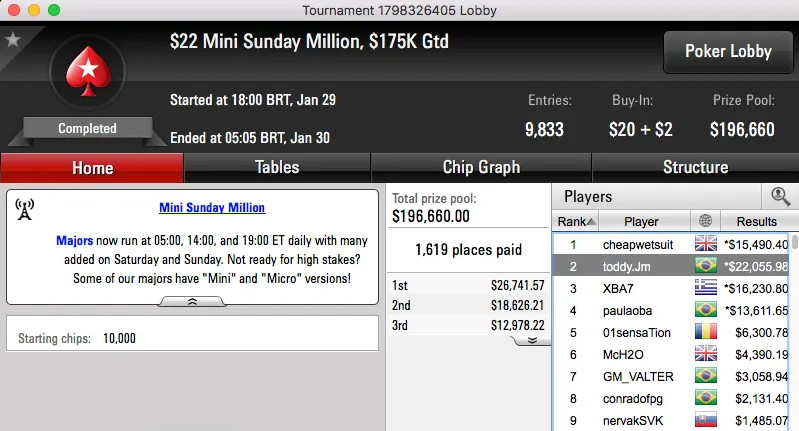Click 01sensaTion's Romanian flag icon
This screenshot has height=431, width=799.
706,332
